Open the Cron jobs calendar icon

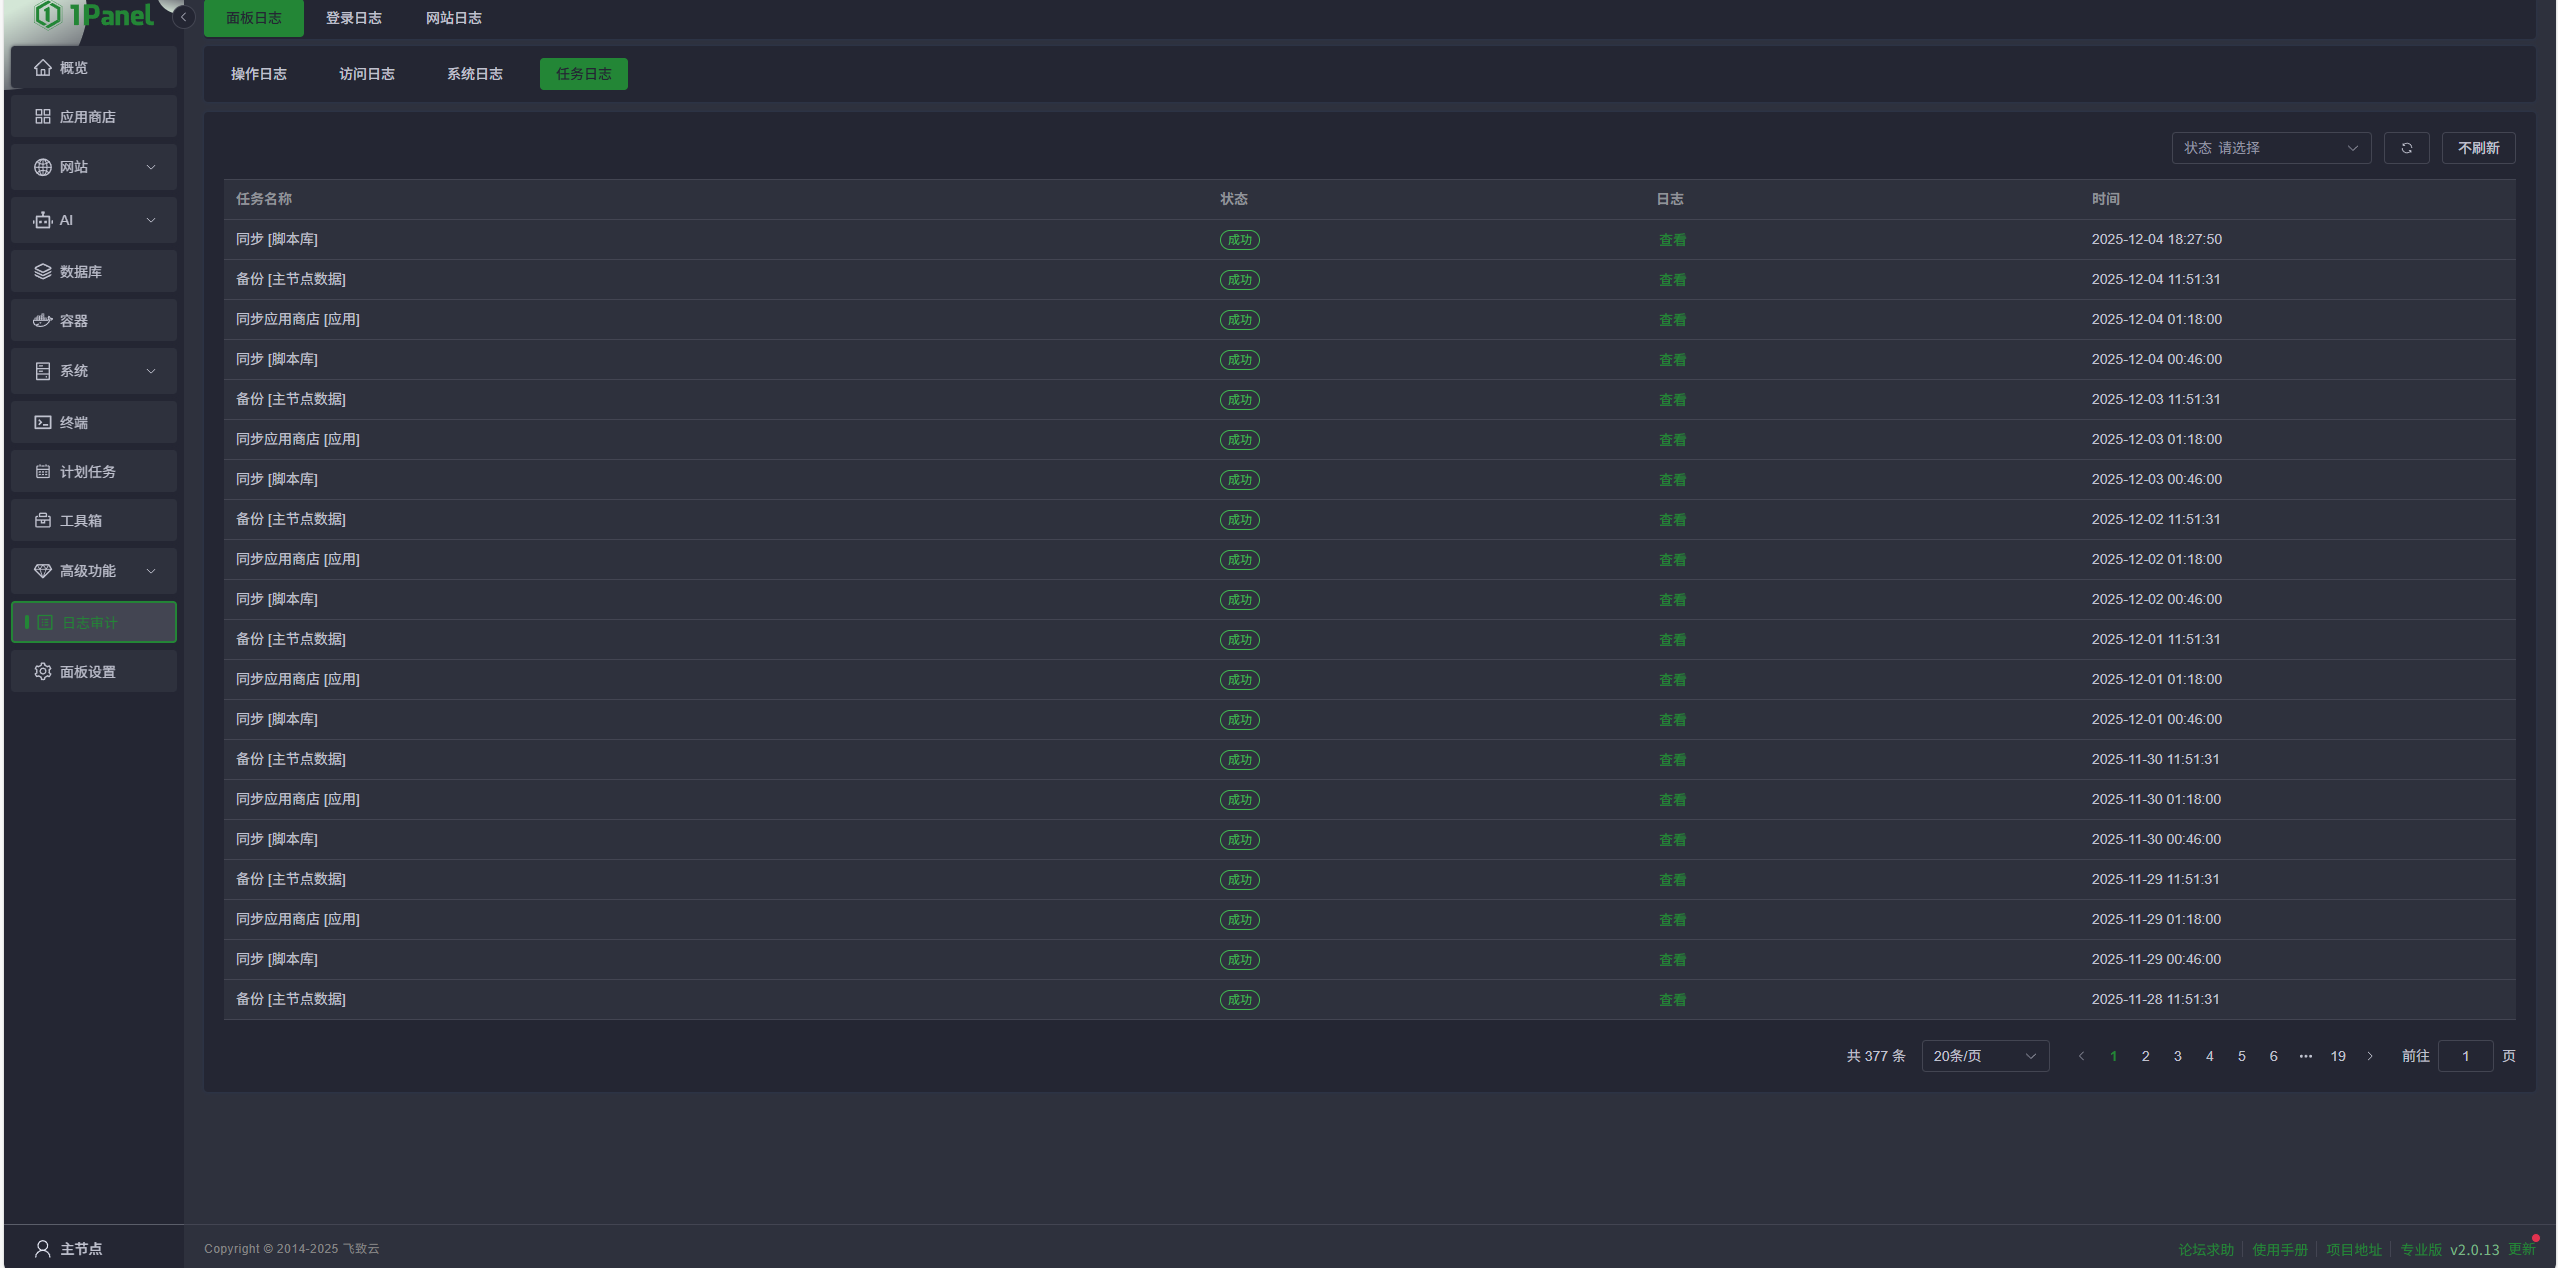(43, 472)
